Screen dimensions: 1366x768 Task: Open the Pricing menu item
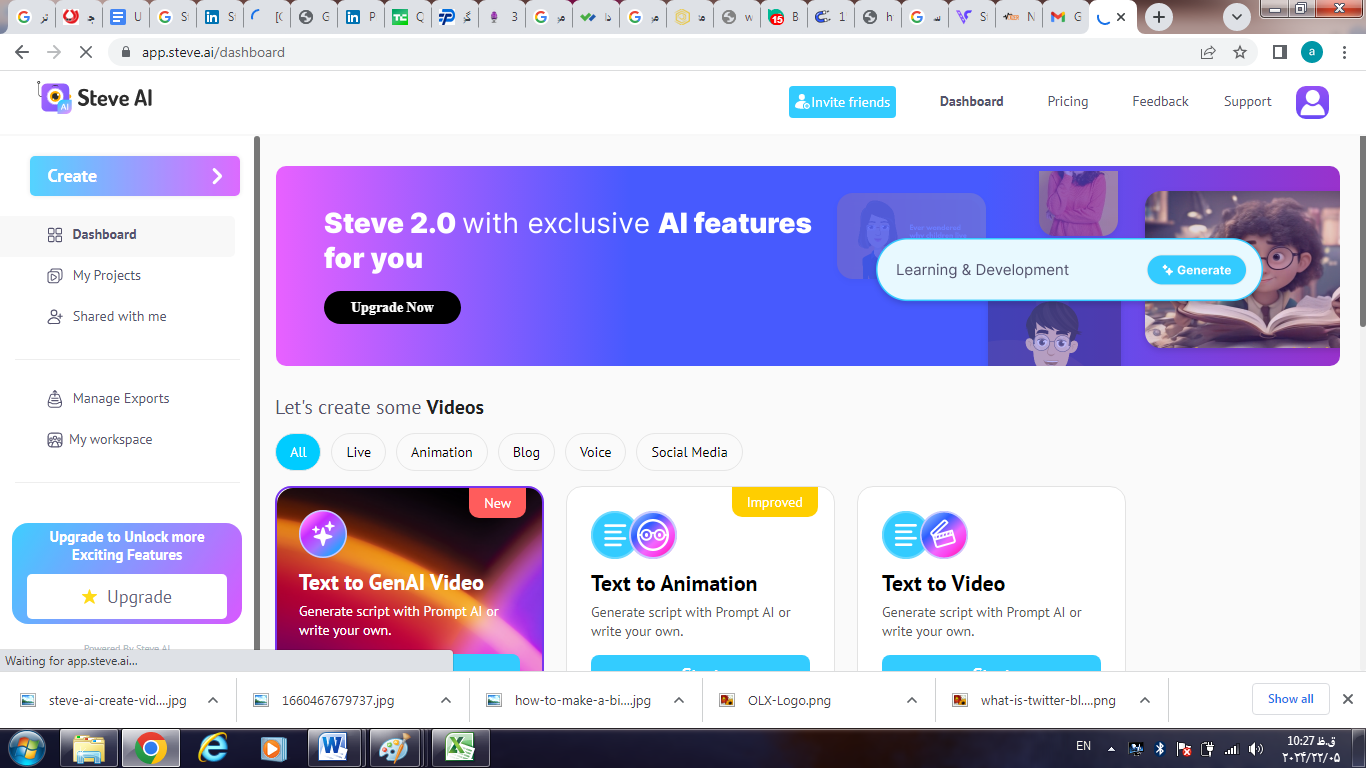[1068, 102]
